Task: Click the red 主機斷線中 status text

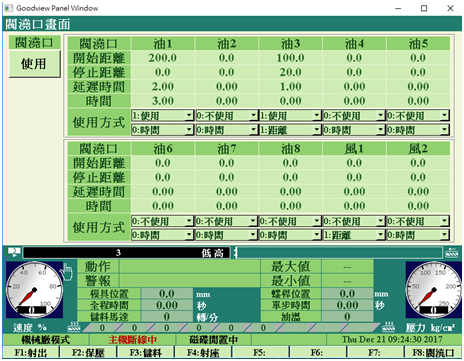Action: click(133, 340)
